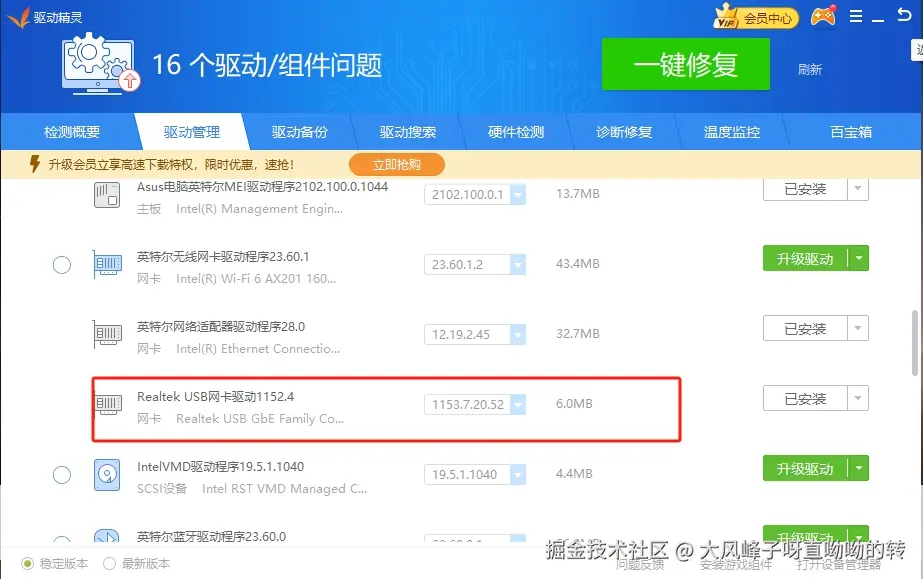The width and height of the screenshot is (923, 579).
Task: Click the green 一键修复 button
Action: (686, 63)
